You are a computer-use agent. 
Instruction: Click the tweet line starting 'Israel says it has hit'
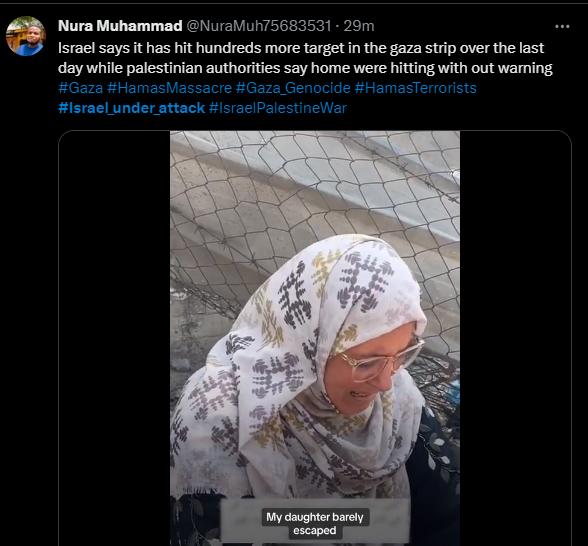301,48
